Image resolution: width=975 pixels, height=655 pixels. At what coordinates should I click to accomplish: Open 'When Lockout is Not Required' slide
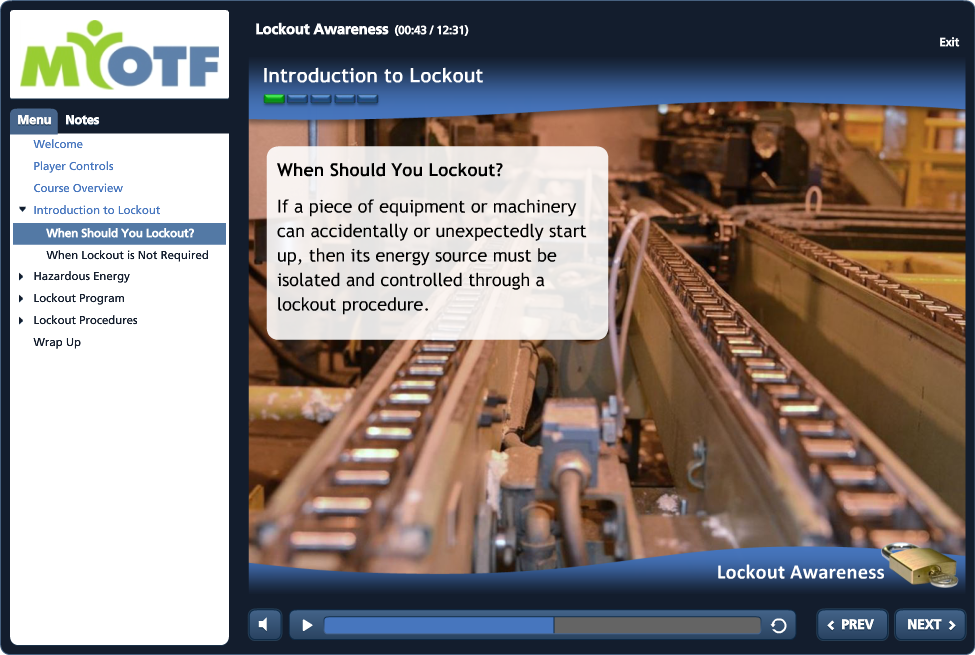[x=127, y=255]
